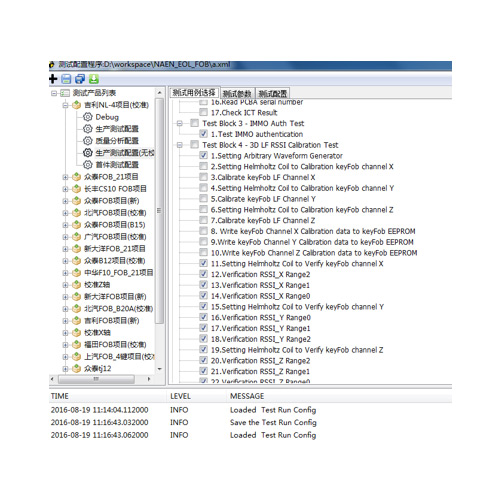Screen dimensions: 500x500
Task: Click the blue floppy save icon
Action: click(66, 79)
